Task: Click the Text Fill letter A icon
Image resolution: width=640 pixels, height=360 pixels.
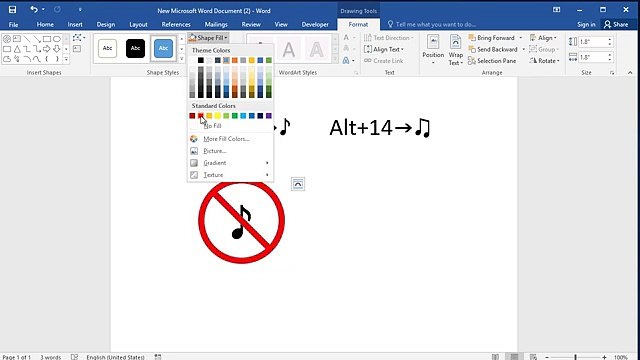Action: [x=346, y=38]
